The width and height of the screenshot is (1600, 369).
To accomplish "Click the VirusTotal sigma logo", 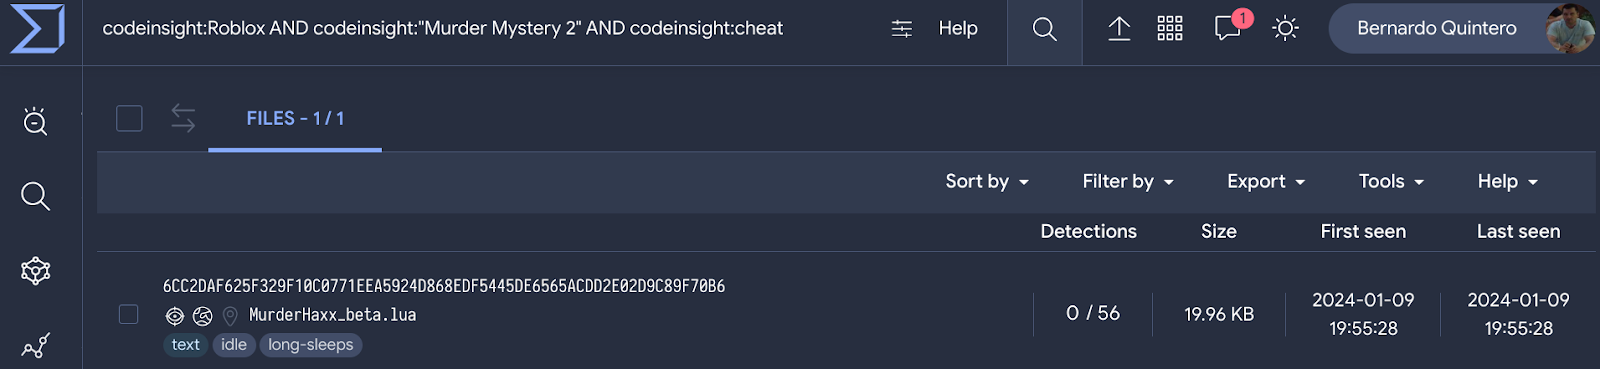I will [37, 29].
